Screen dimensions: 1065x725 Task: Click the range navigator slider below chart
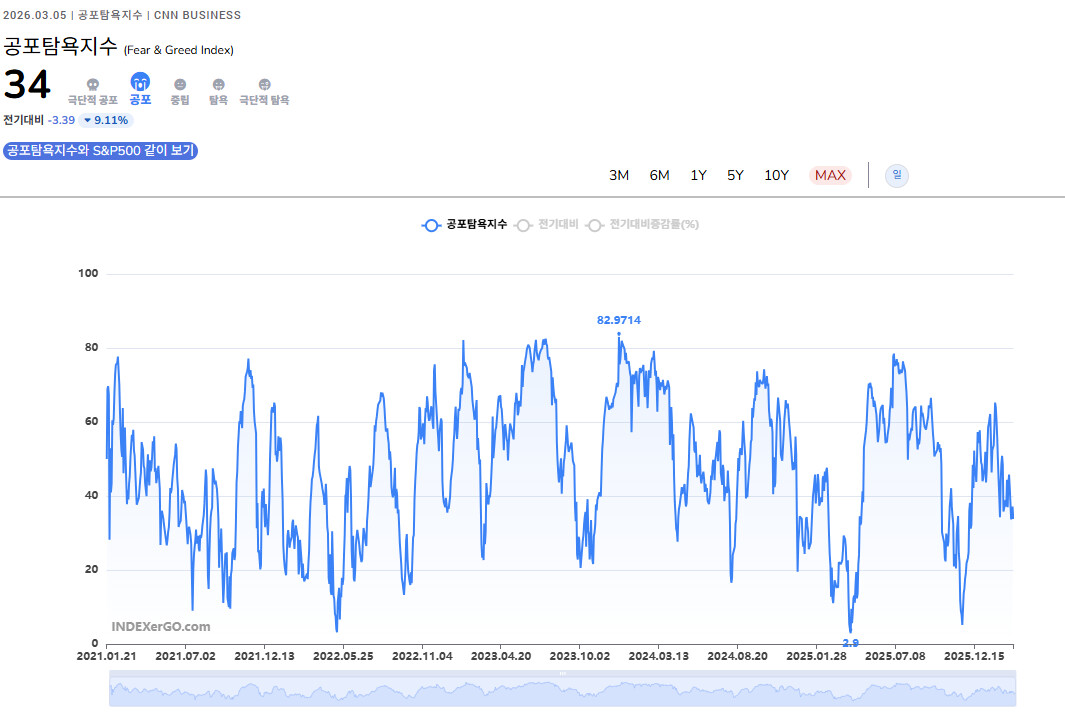pyautogui.click(x=562, y=690)
